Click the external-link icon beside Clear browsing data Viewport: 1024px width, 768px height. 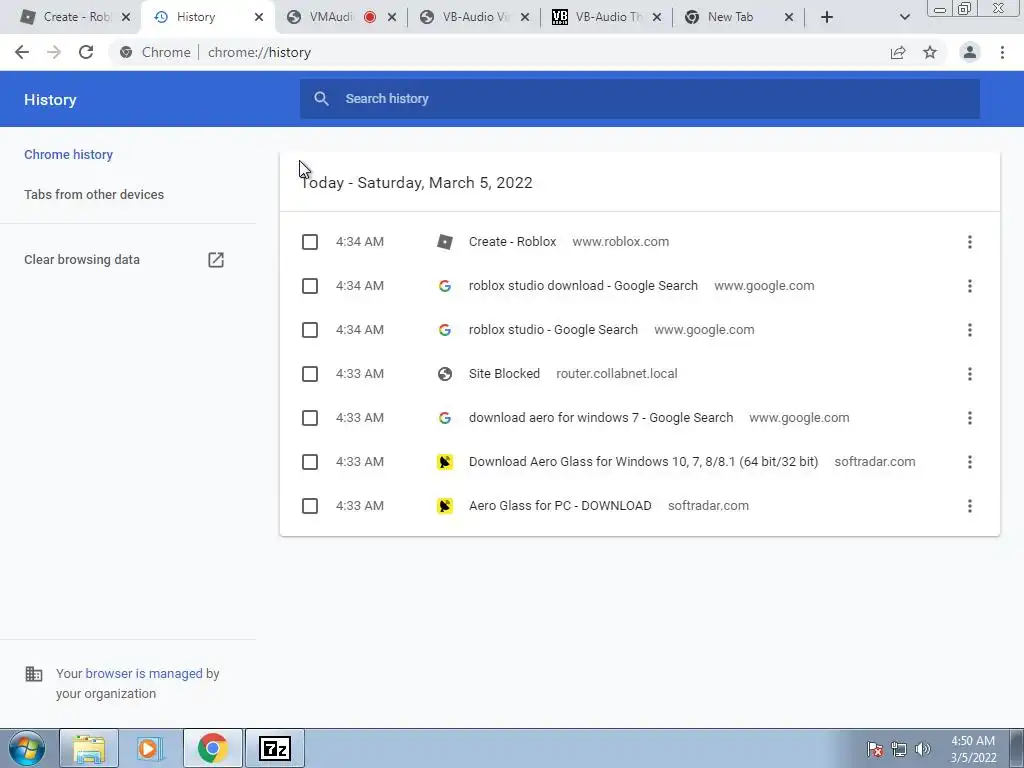pos(216,260)
